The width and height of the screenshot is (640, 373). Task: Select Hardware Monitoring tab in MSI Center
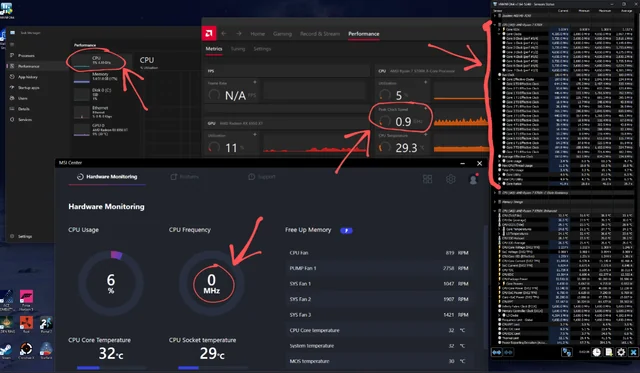click(x=107, y=177)
